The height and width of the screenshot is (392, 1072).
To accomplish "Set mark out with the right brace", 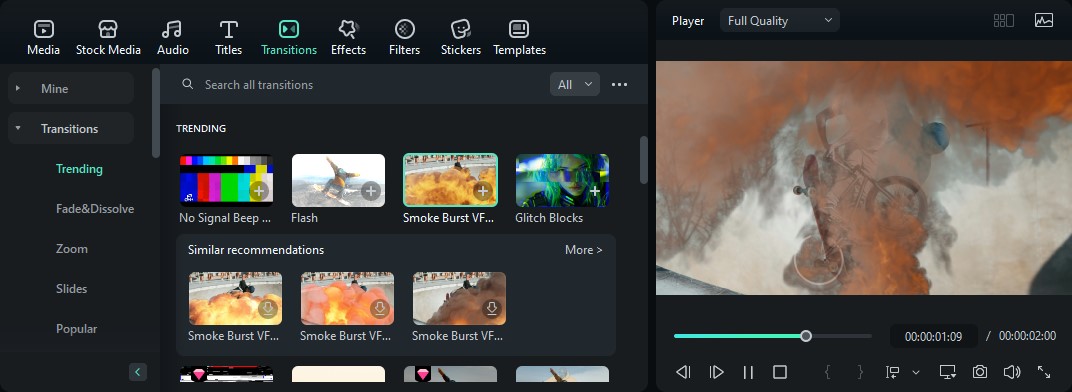I will click(860, 372).
